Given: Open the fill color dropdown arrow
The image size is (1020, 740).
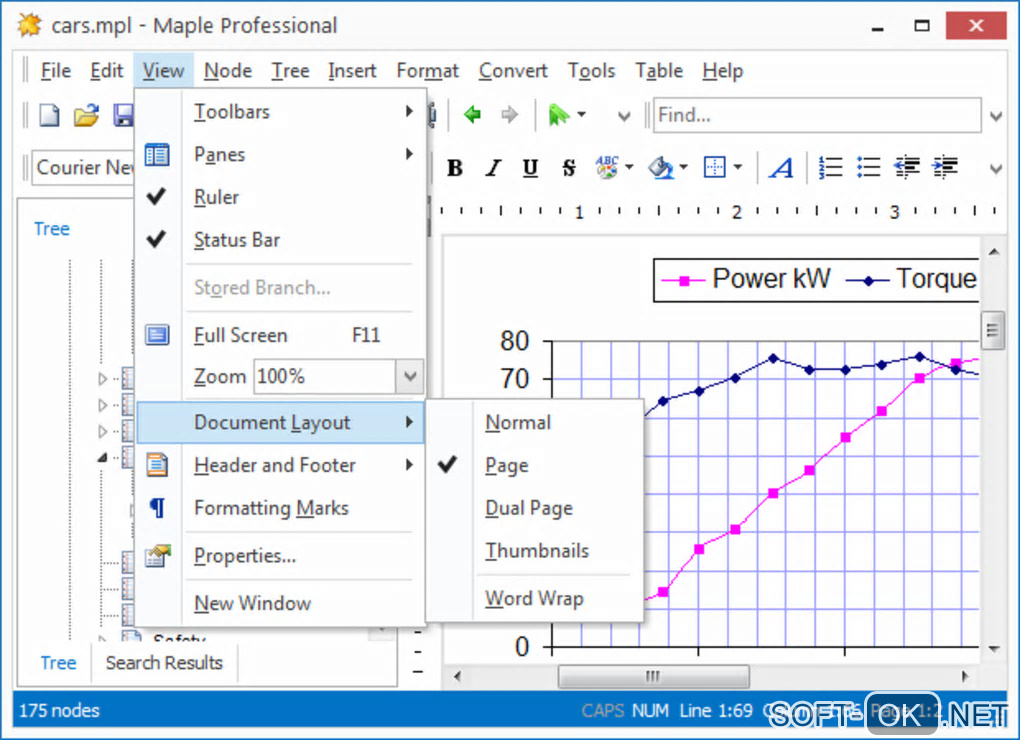Looking at the screenshot, I should click(684, 167).
